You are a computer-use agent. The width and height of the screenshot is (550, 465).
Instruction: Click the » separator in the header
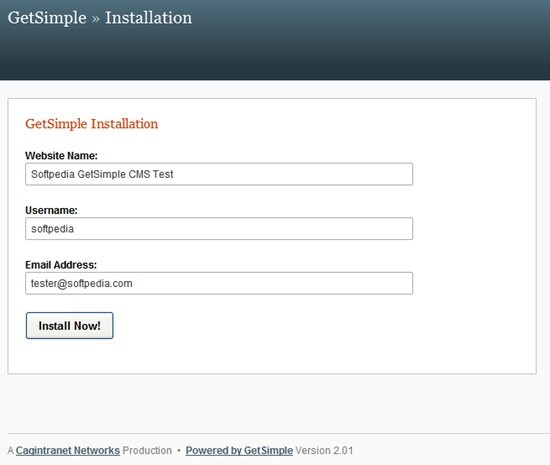[x=95, y=19]
